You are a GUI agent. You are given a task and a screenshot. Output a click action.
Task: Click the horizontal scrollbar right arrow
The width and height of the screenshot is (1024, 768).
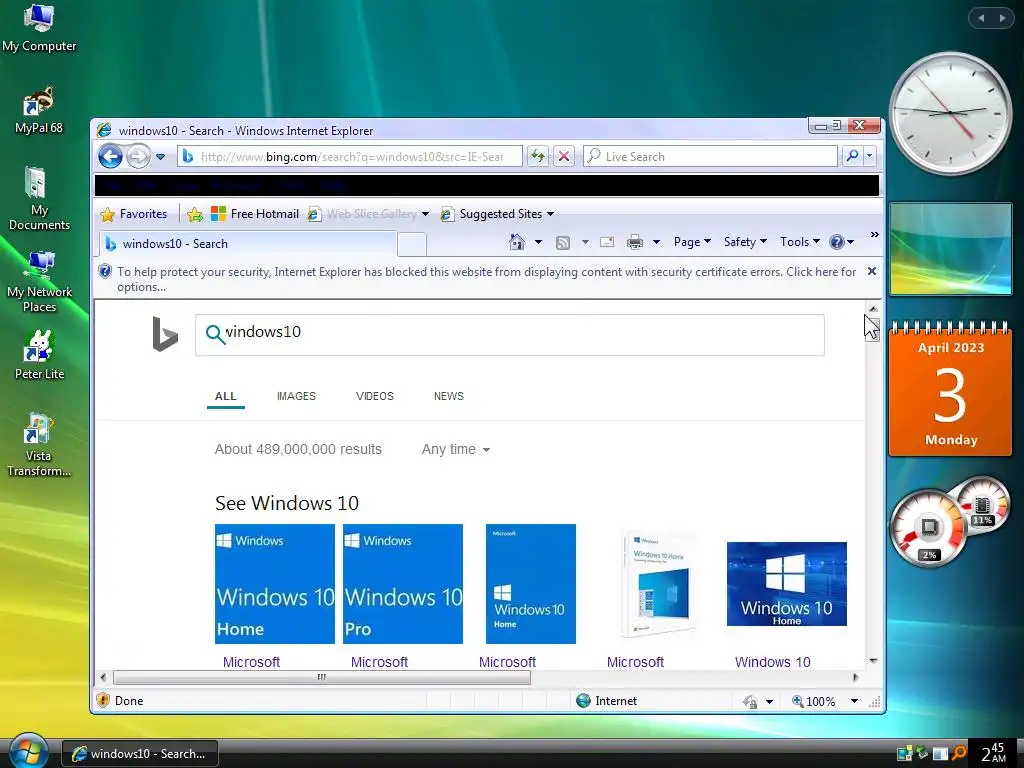(x=856, y=677)
